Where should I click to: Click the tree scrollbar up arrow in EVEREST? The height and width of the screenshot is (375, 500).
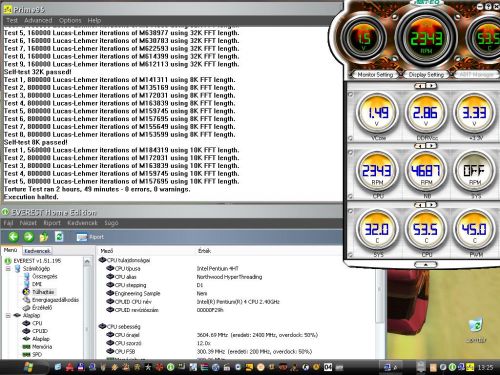(x=87, y=261)
